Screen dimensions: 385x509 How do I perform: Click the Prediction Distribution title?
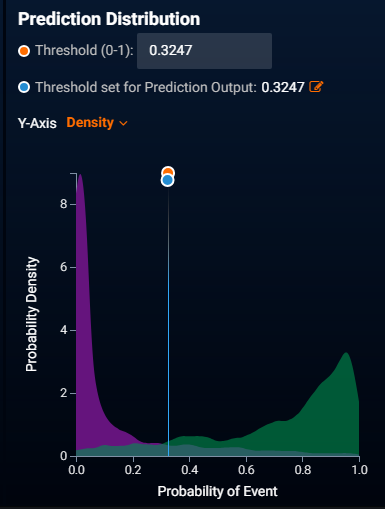pos(109,19)
